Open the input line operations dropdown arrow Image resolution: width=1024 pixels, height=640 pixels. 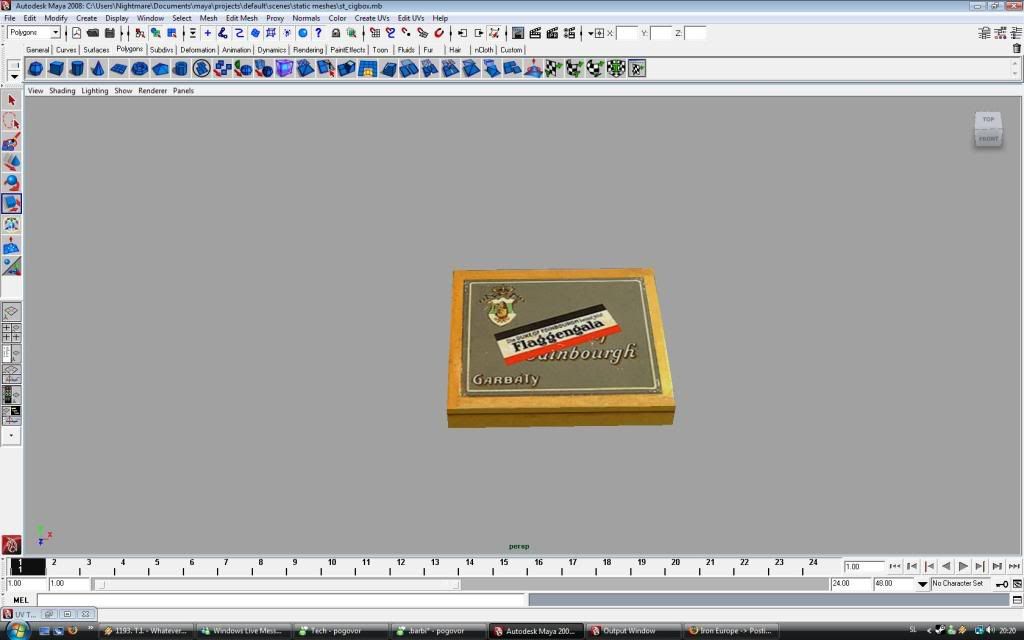click(590, 33)
